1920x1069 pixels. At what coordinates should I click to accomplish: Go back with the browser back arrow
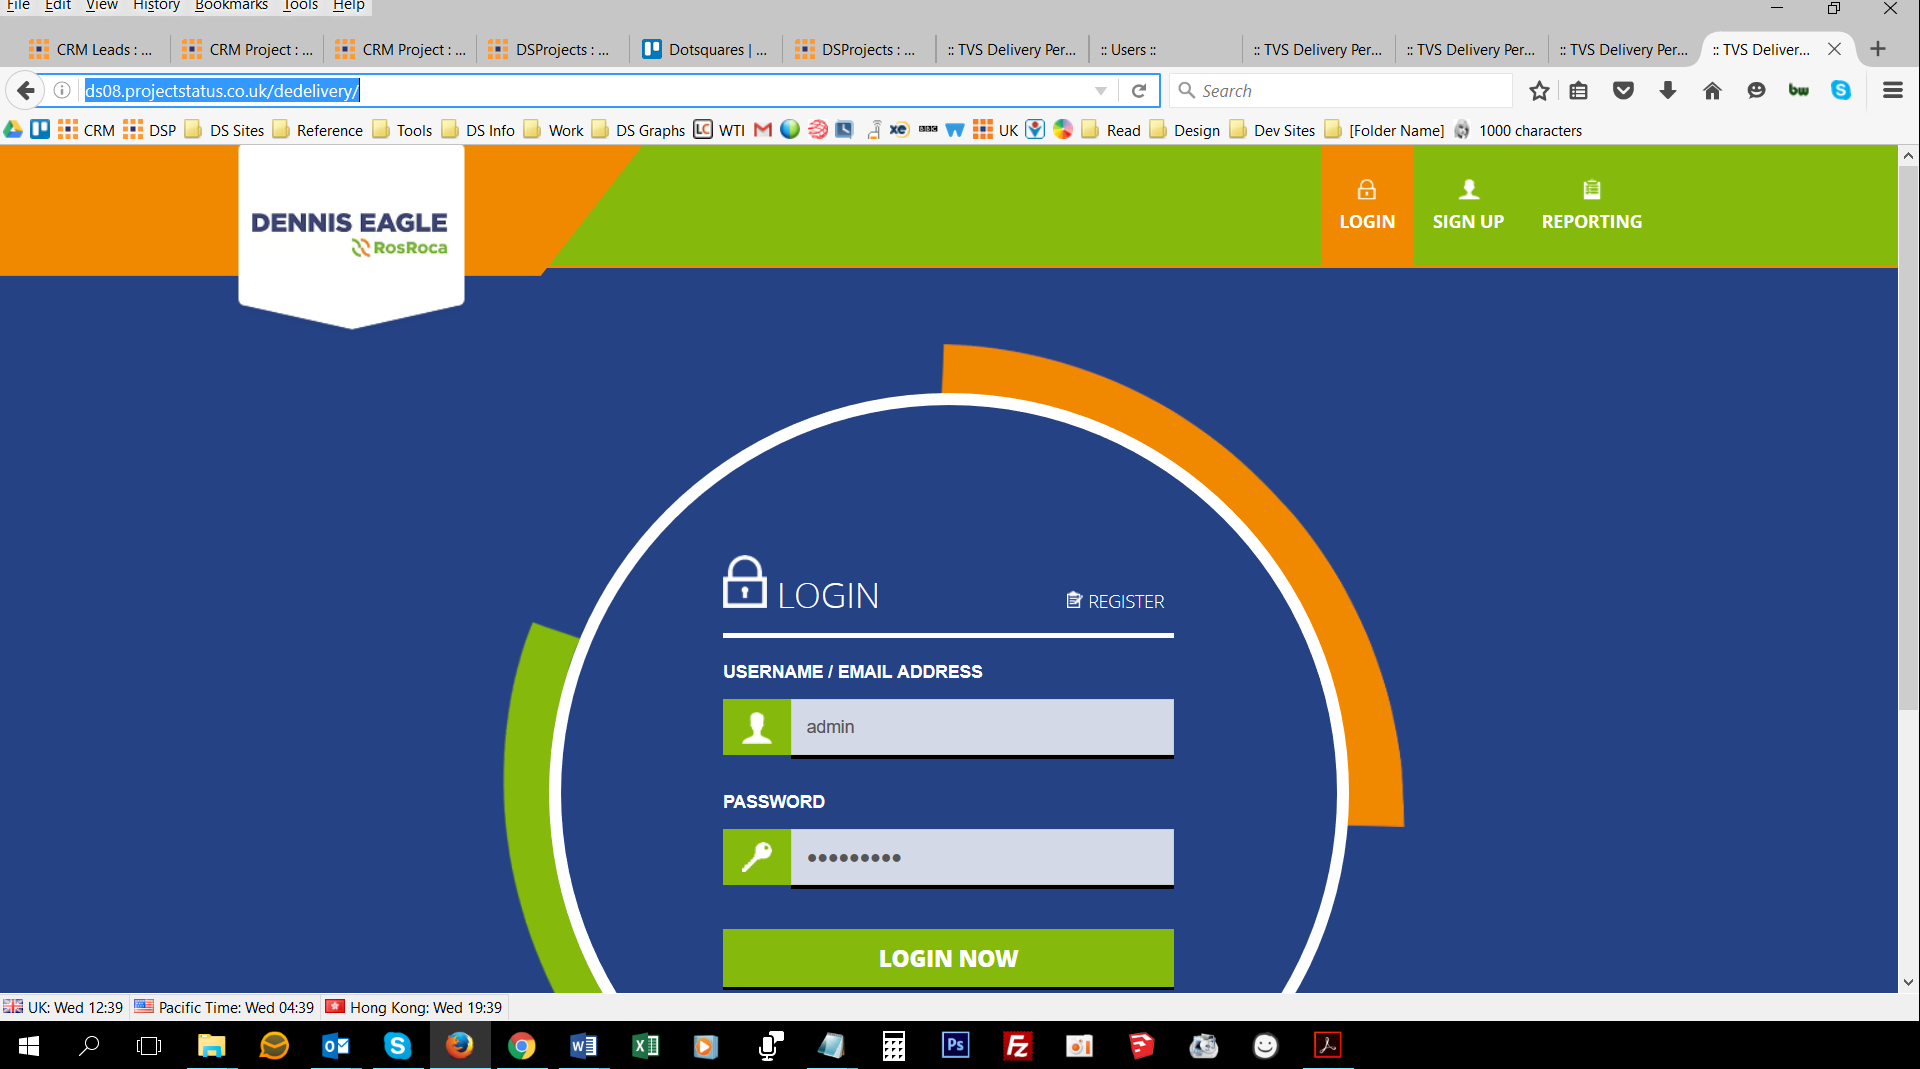coord(26,91)
